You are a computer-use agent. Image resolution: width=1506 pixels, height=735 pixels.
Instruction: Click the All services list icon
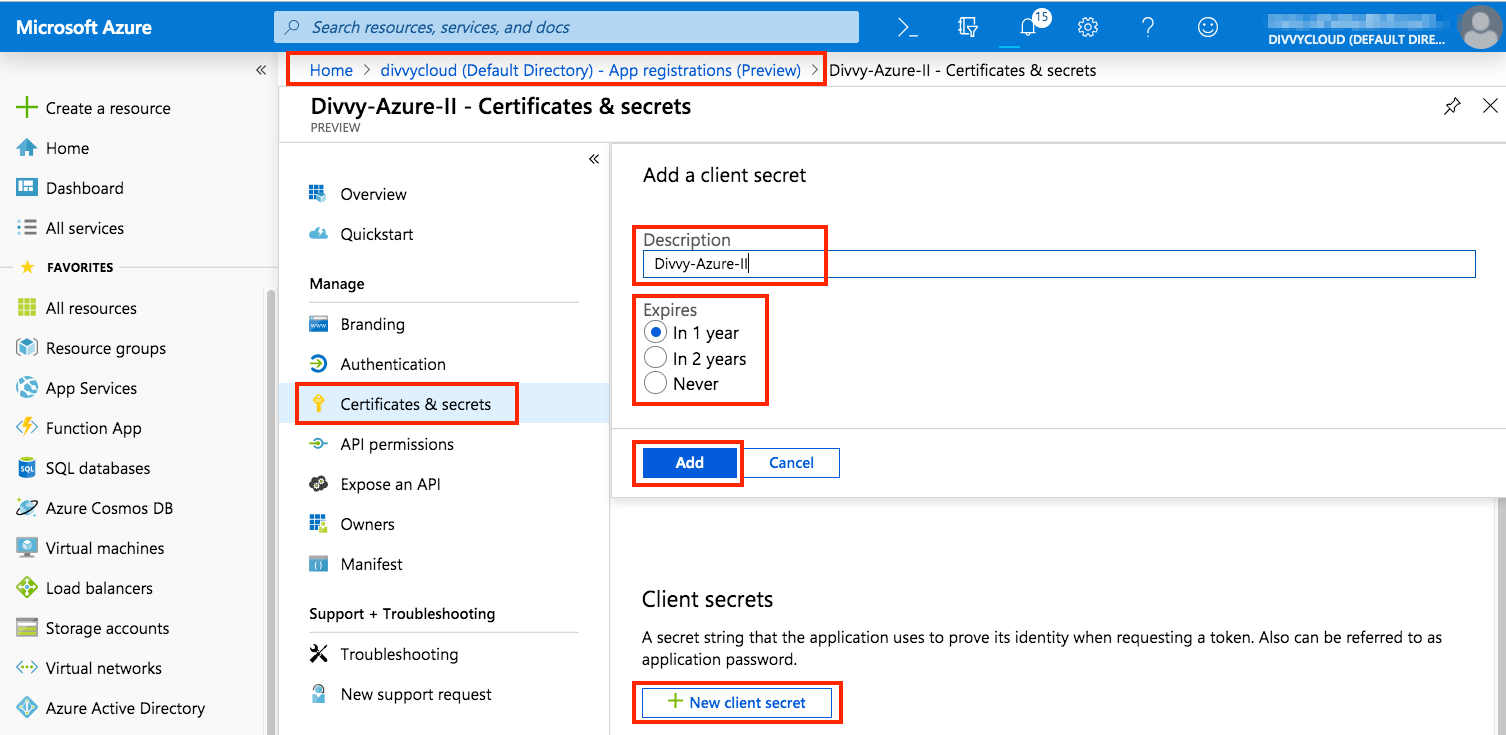(x=27, y=228)
